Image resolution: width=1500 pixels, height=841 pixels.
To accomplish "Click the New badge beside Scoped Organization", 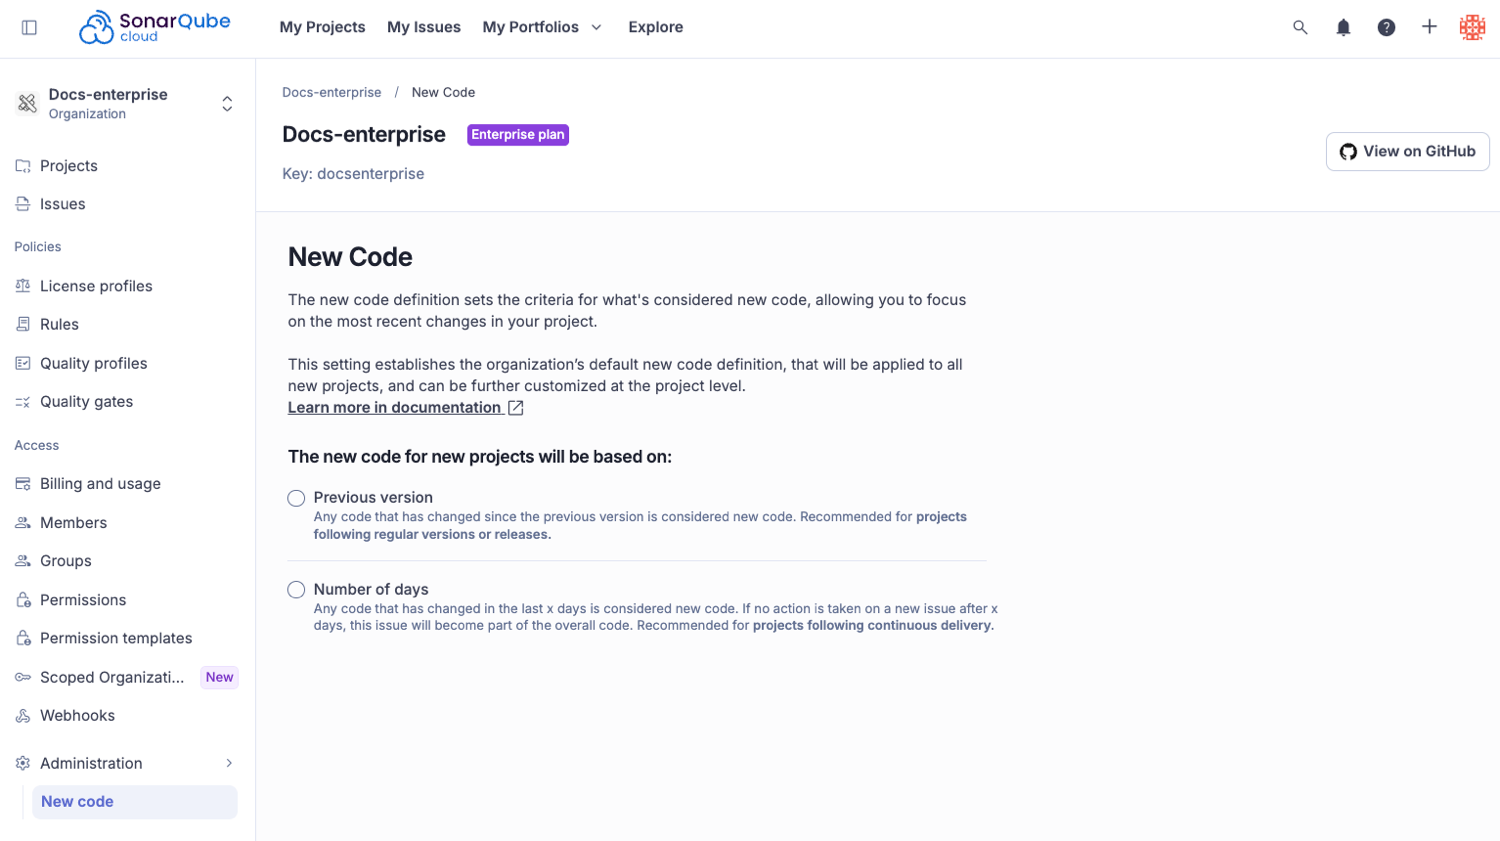I will coord(219,677).
